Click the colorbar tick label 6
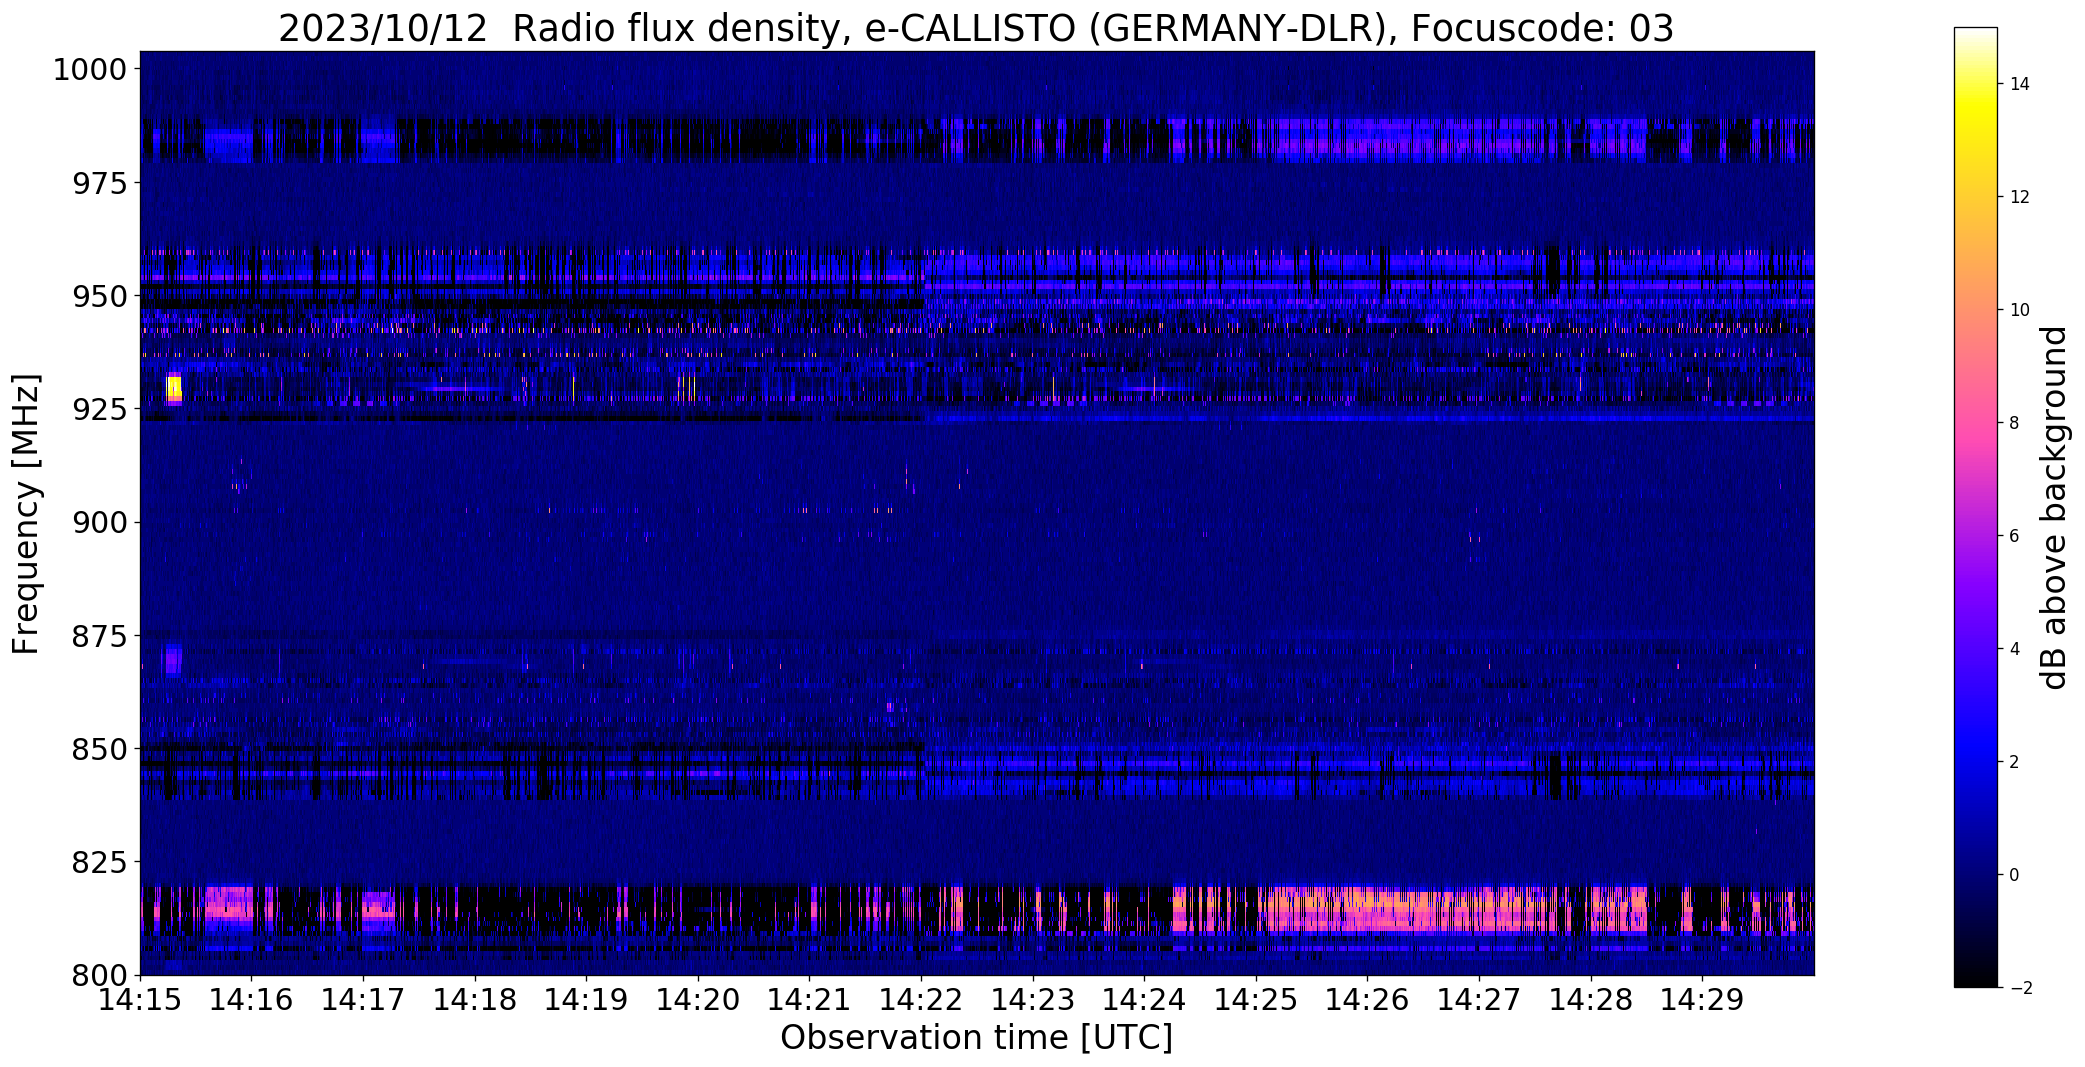This screenshot has height=1067, width=2085. 2015,536
